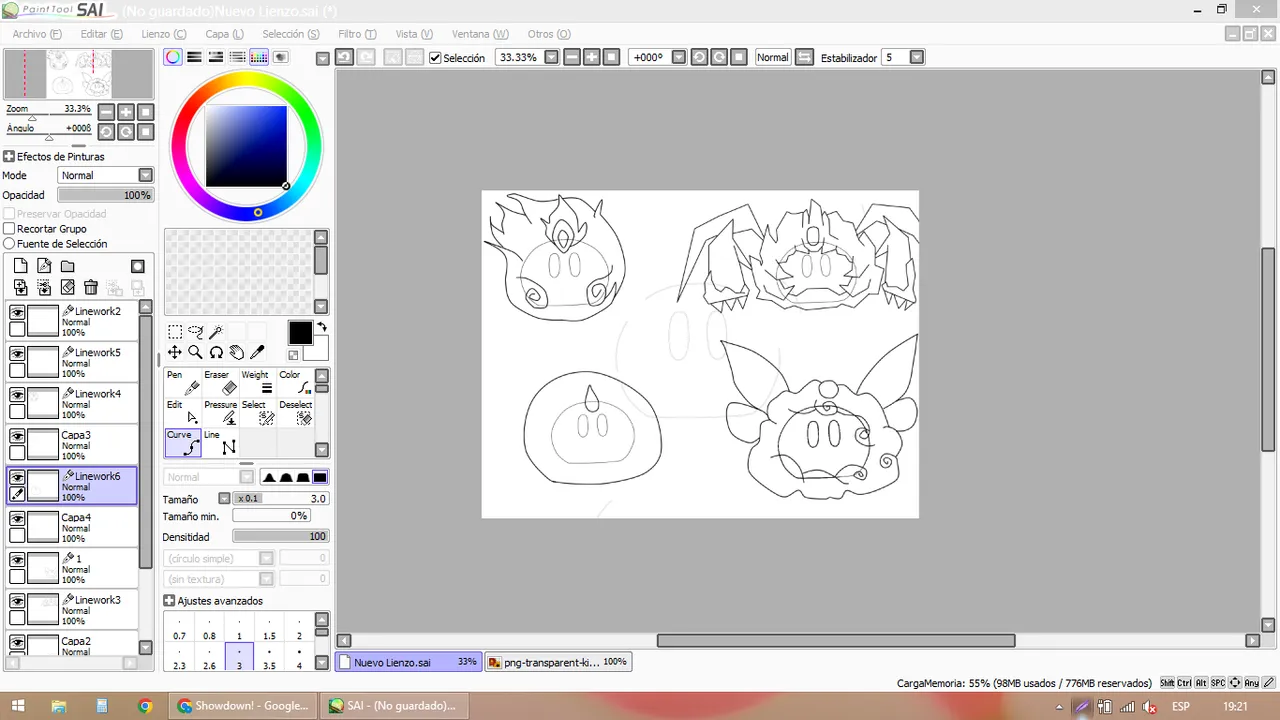Image resolution: width=1280 pixels, height=720 pixels.
Task: Open the Filtro menu
Action: click(x=357, y=34)
